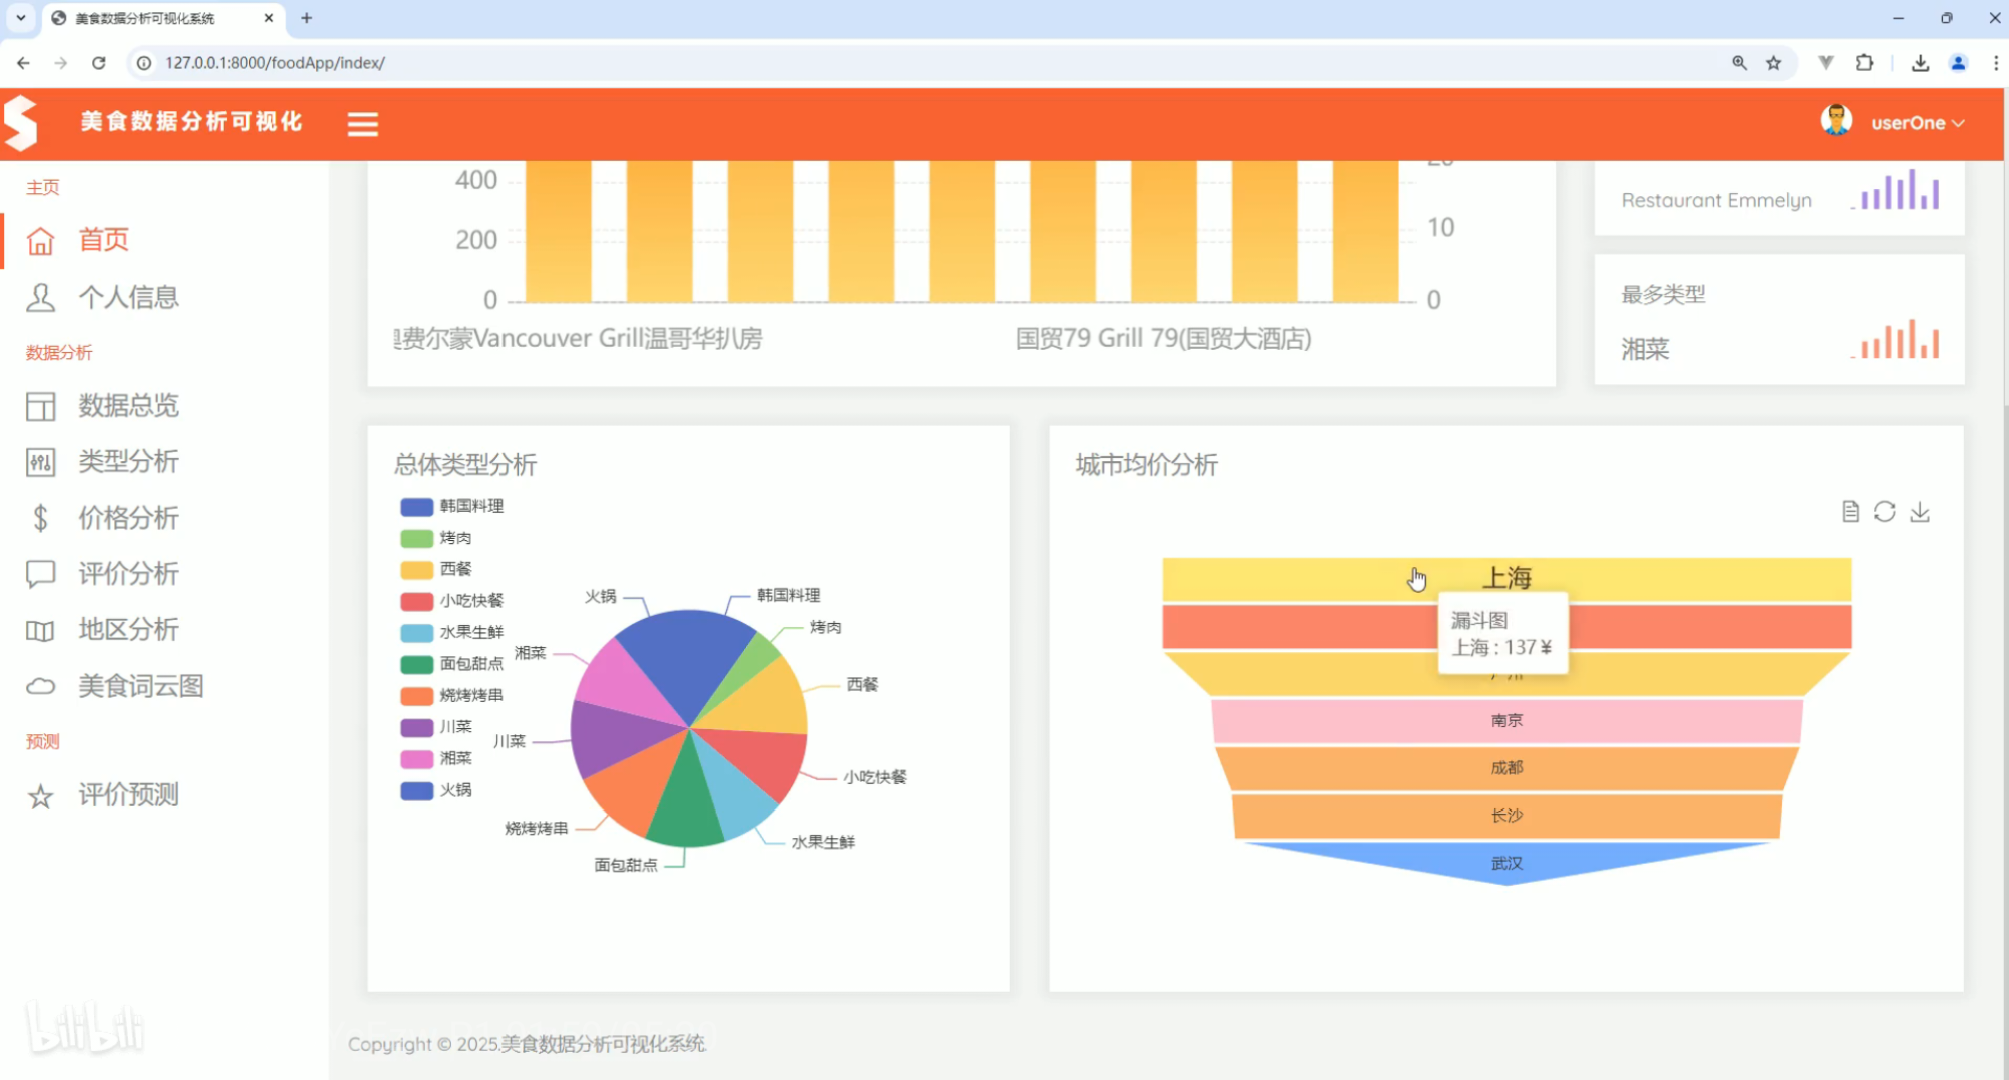Save funnel chart as image icon
The image size is (2009, 1080).
pyautogui.click(x=1920, y=512)
